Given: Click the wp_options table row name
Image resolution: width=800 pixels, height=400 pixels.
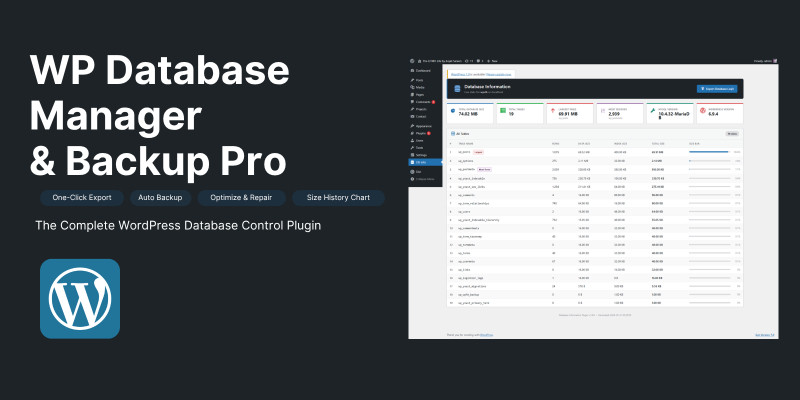Looking at the screenshot, I should click(x=465, y=161).
